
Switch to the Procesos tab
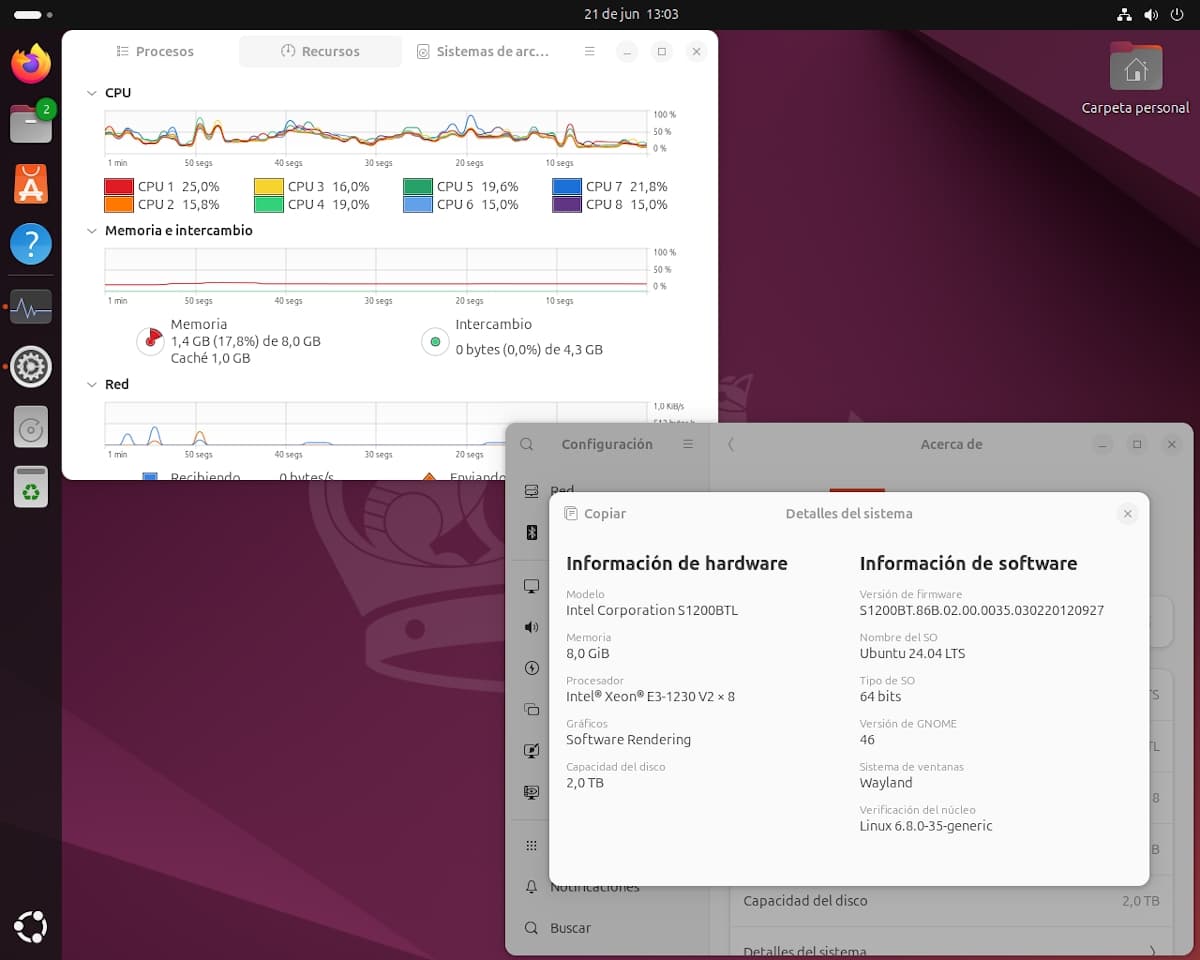pos(155,51)
